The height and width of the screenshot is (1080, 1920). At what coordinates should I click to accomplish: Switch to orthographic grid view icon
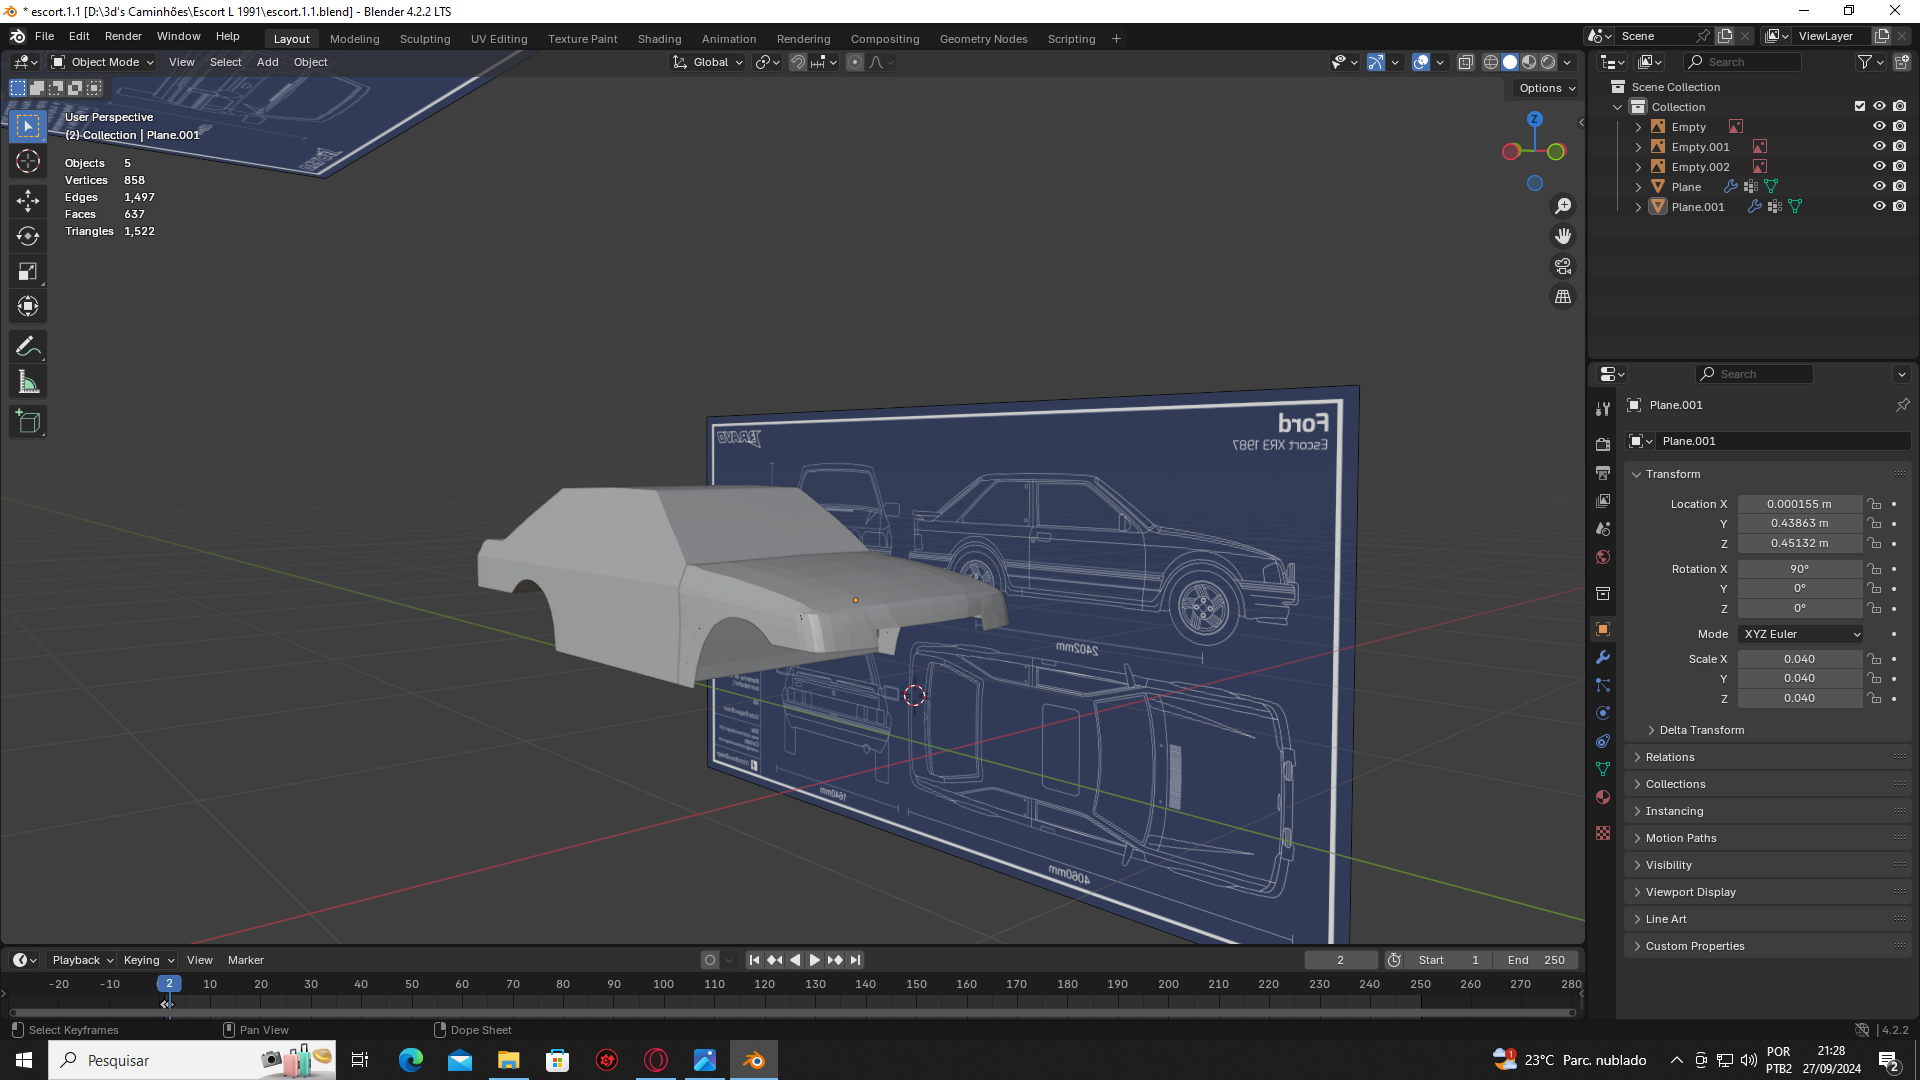coord(1562,297)
